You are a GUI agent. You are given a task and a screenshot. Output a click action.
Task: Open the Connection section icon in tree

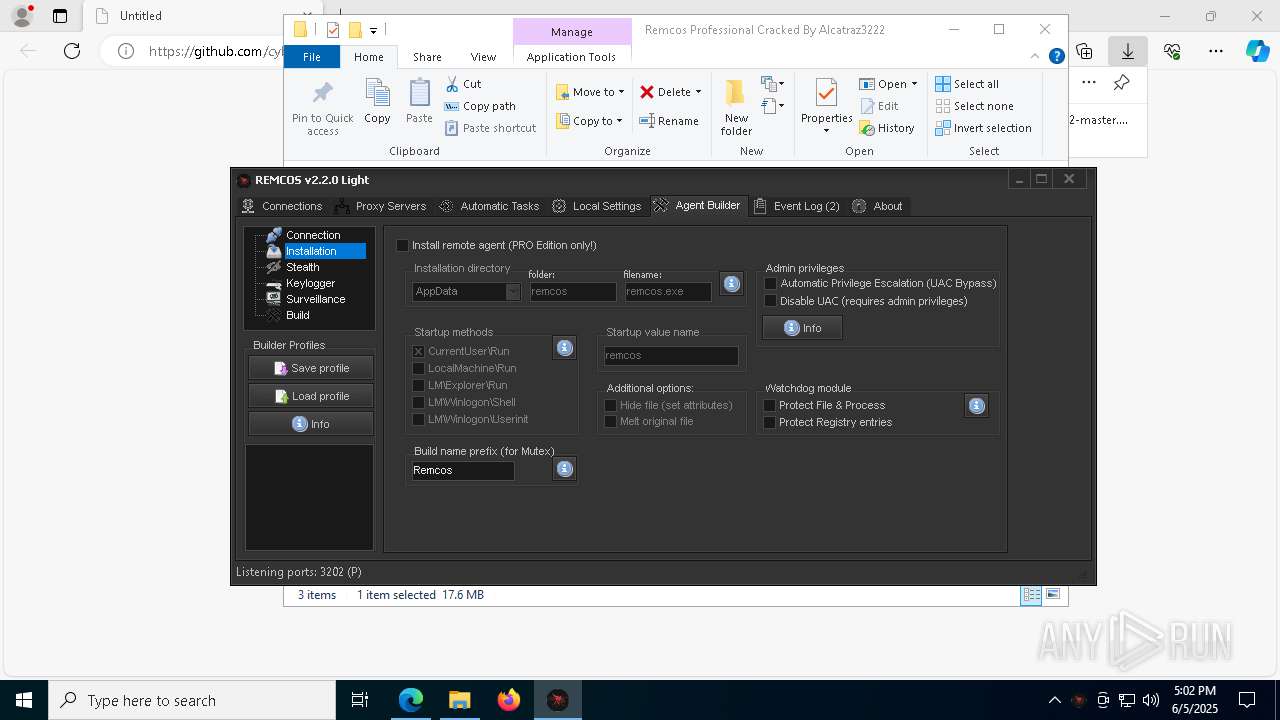274,235
